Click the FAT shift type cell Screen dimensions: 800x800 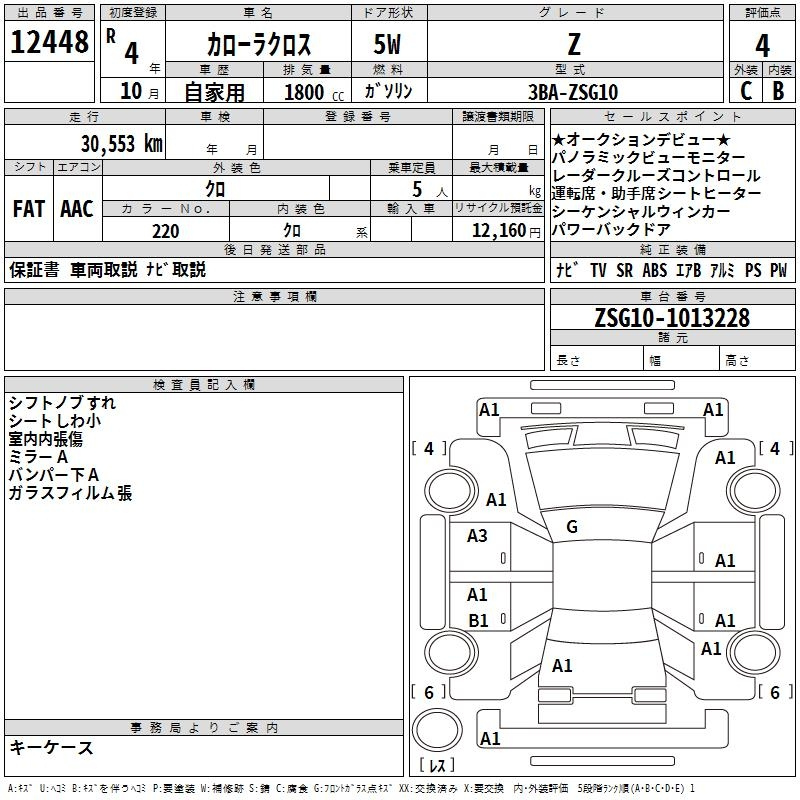pos(29,209)
